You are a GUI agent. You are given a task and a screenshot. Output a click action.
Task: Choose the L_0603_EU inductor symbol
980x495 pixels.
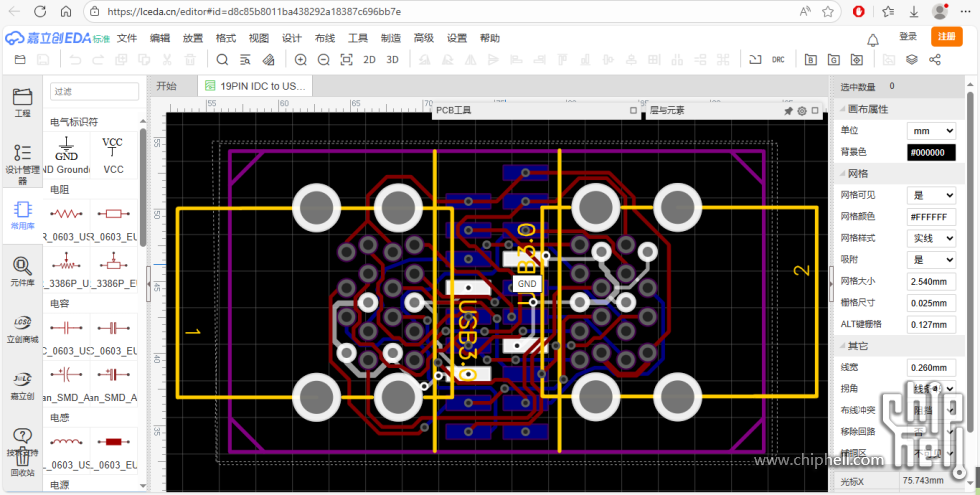click(113, 450)
